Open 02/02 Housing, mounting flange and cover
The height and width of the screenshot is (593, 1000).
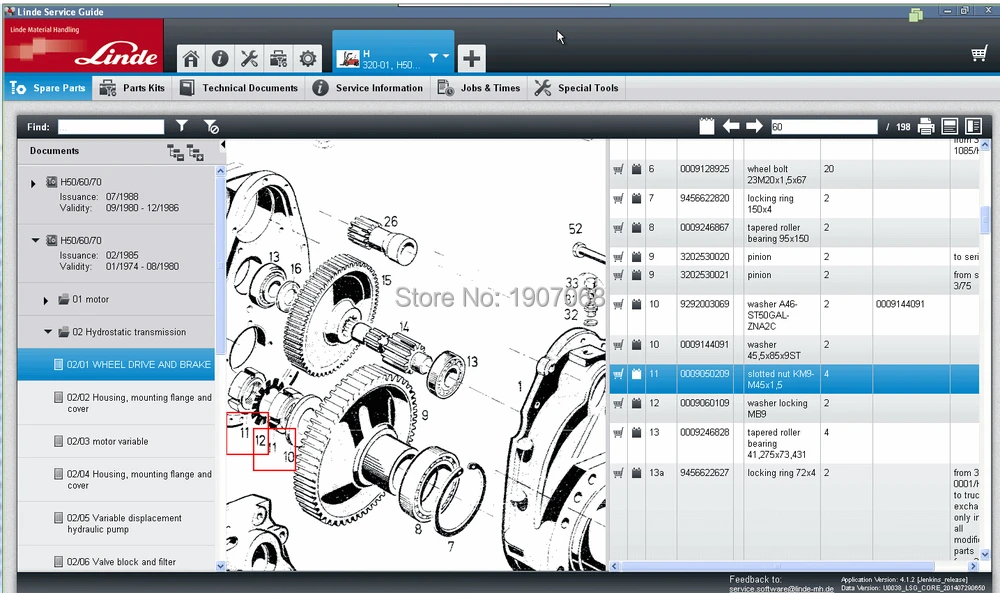(116, 403)
